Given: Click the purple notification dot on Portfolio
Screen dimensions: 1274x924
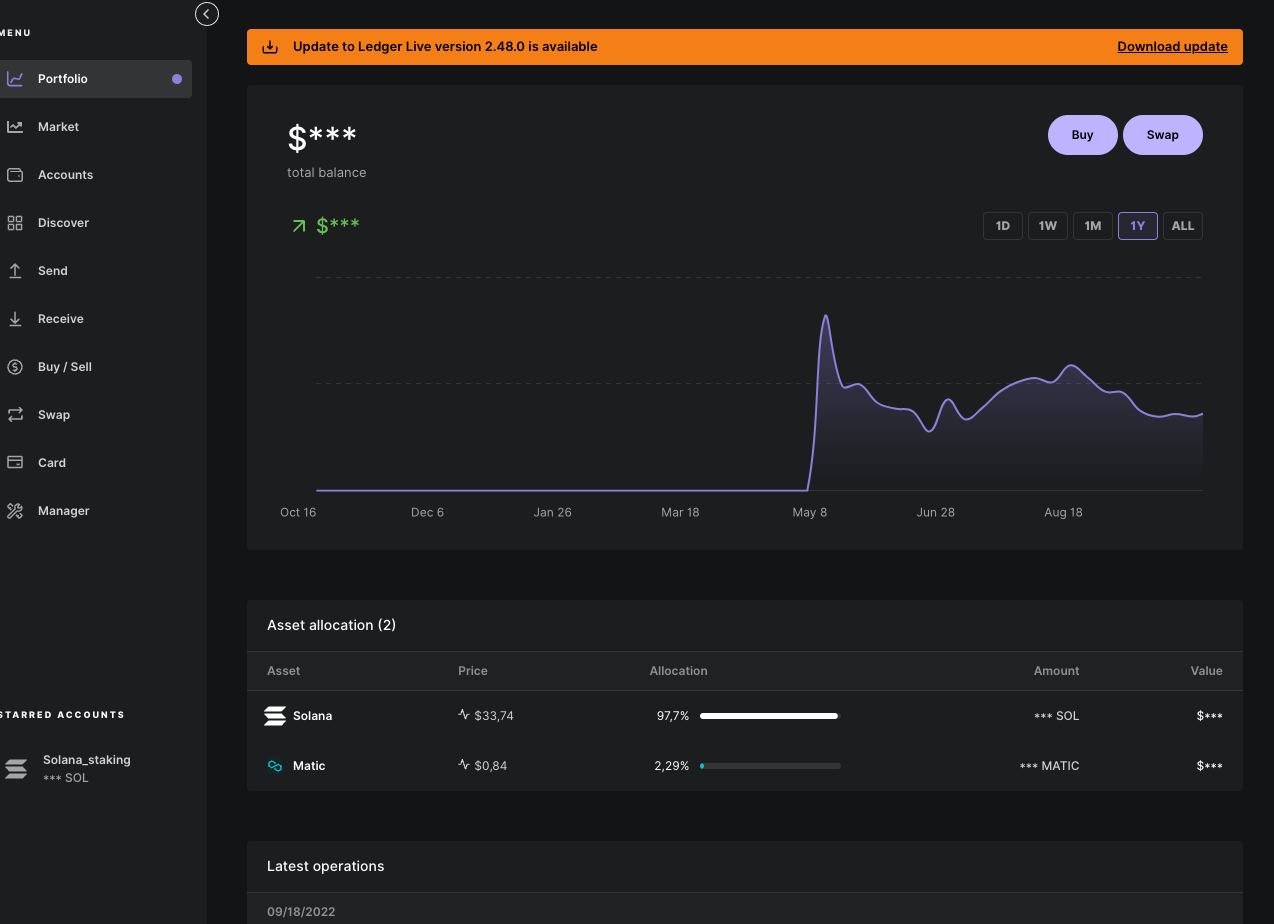Looking at the screenshot, I should click(x=177, y=79).
